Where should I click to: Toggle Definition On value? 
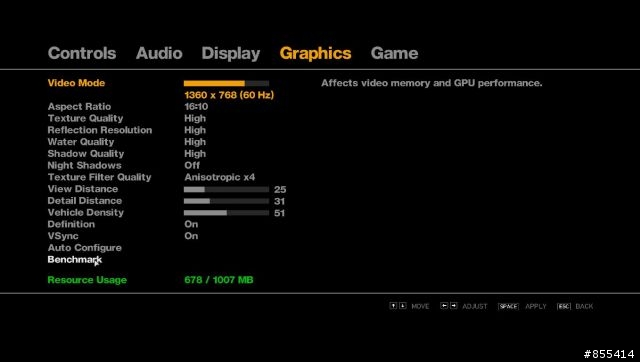pos(191,224)
